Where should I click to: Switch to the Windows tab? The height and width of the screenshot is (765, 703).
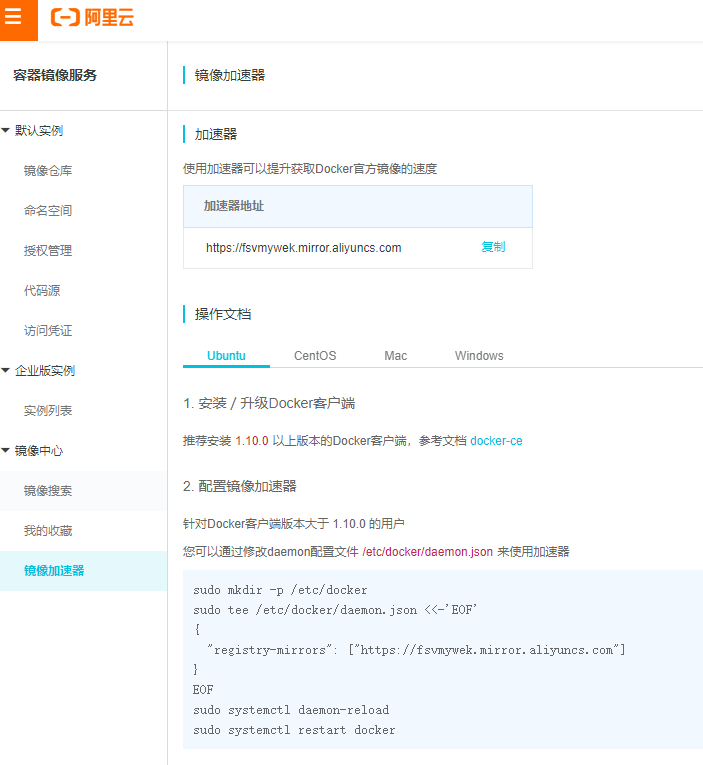click(479, 356)
